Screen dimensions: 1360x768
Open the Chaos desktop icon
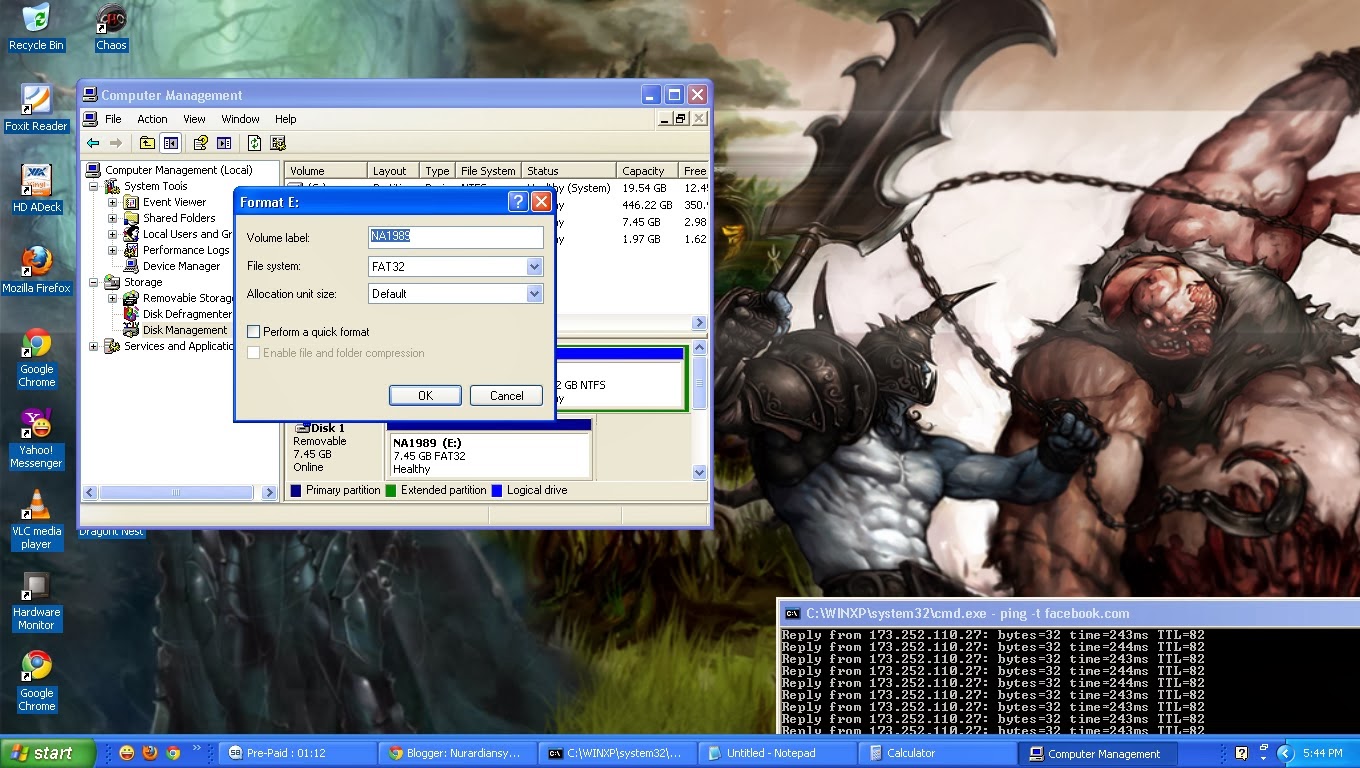(111, 27)
